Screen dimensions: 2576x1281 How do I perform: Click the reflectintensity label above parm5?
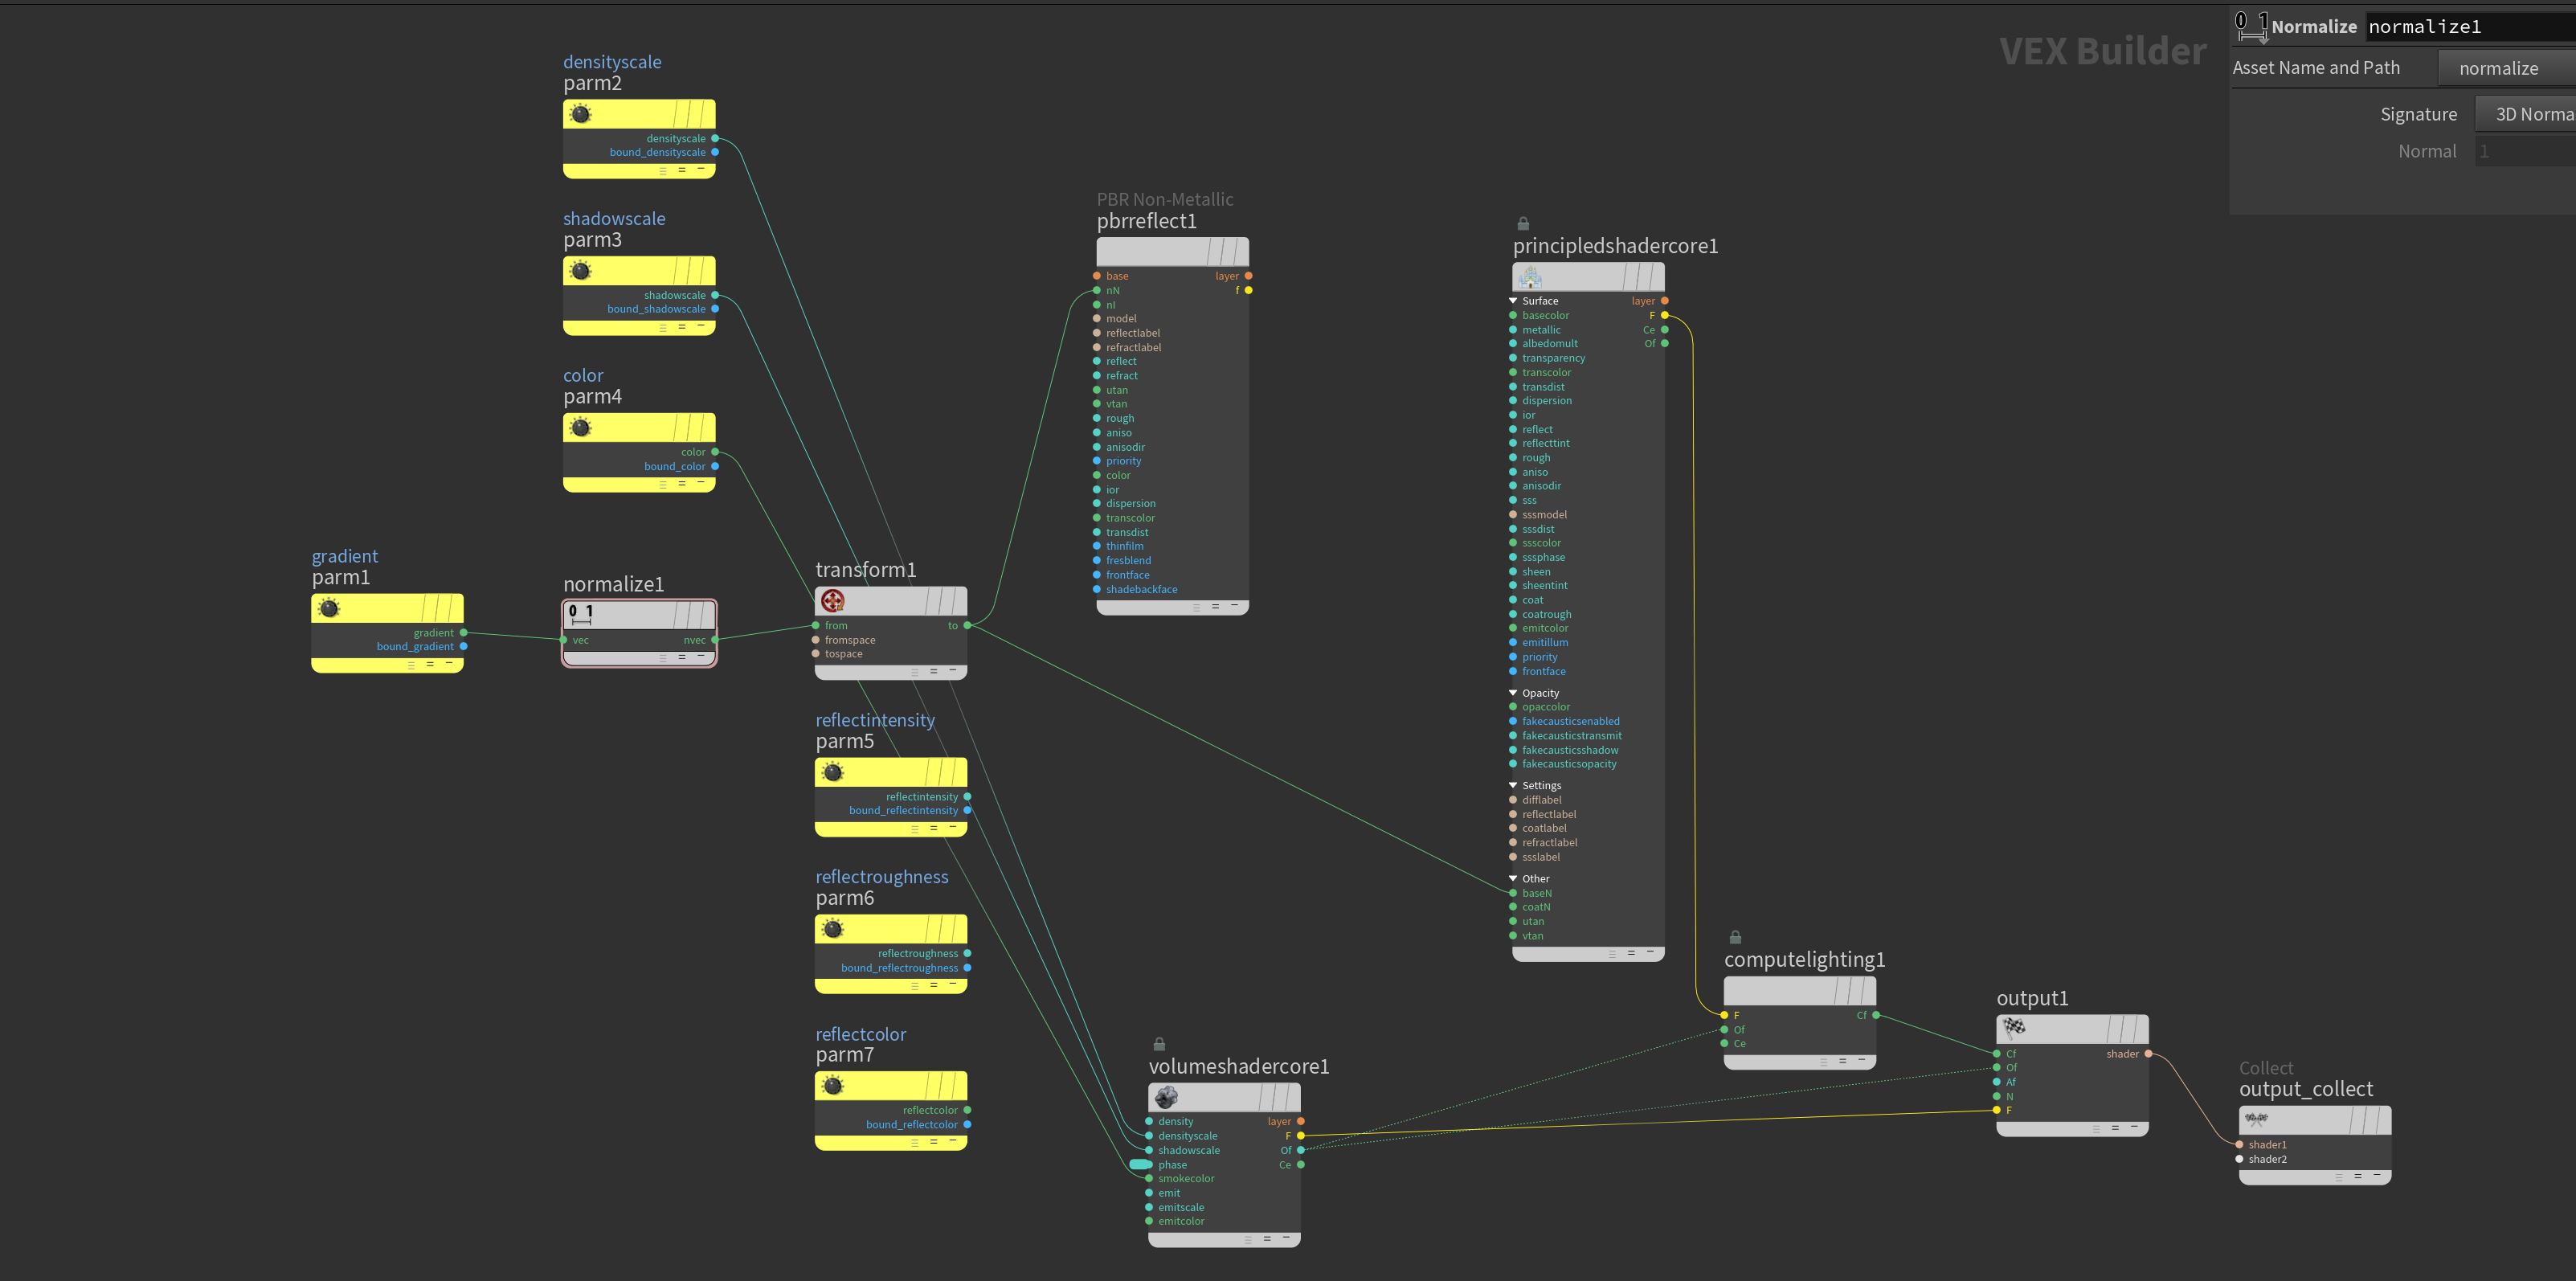[x=875, y=720]
